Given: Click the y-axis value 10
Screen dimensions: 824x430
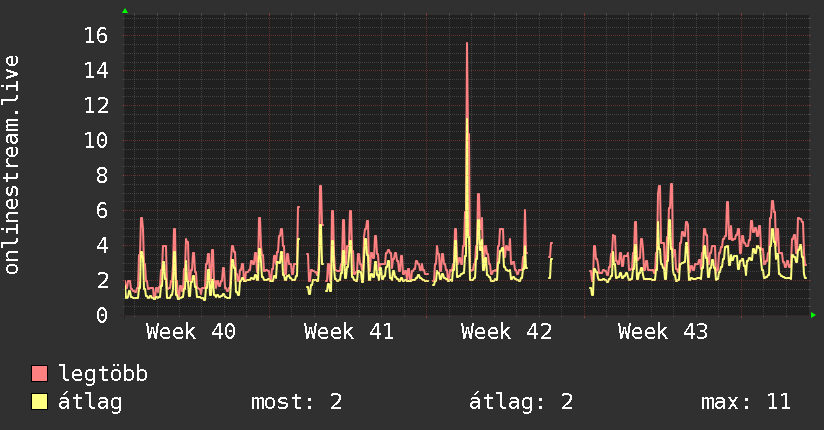Looking at the screenshot, I should coord(96,140).
